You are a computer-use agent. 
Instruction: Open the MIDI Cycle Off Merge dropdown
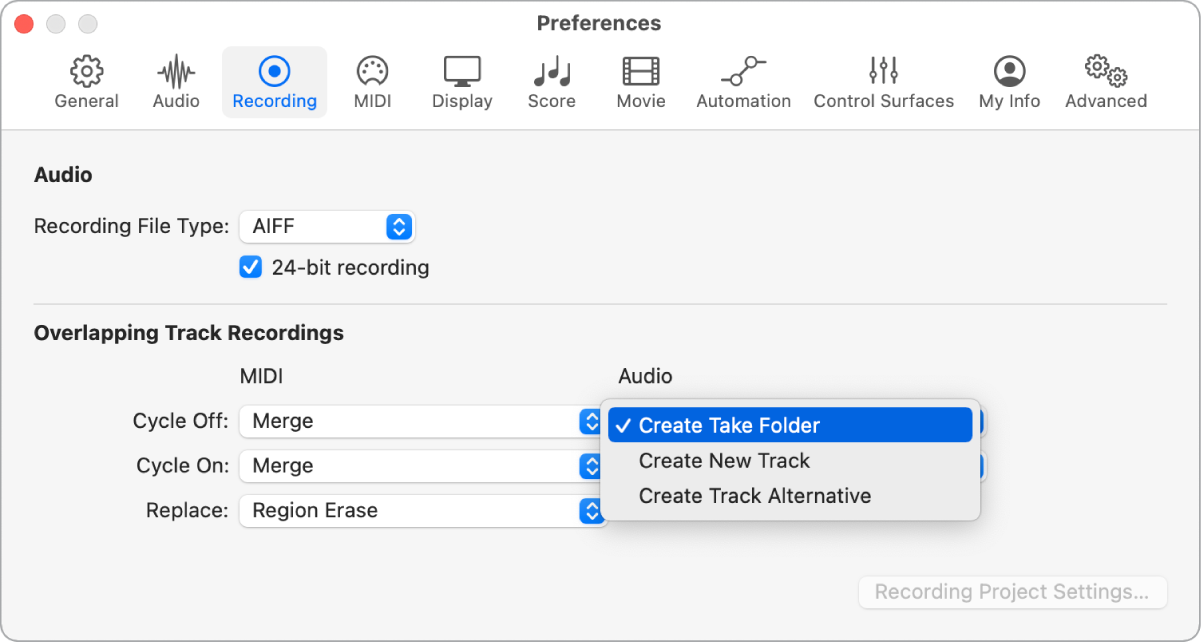[x=420, y=422]
